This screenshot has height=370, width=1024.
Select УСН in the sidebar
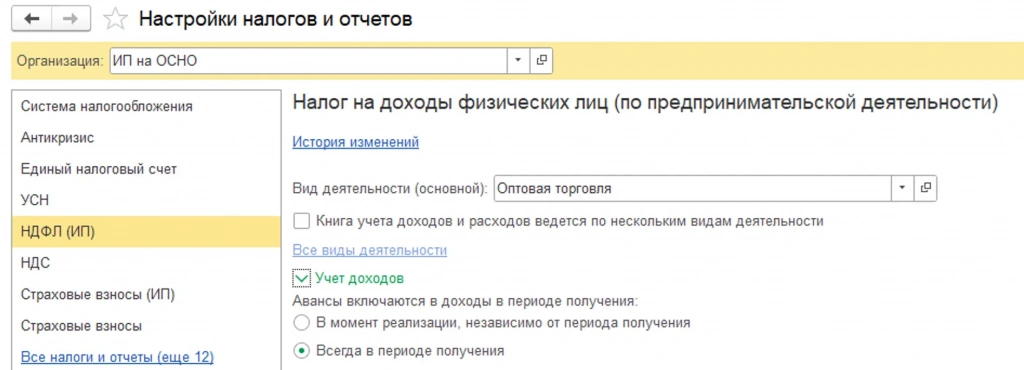[x=146, y=200]
